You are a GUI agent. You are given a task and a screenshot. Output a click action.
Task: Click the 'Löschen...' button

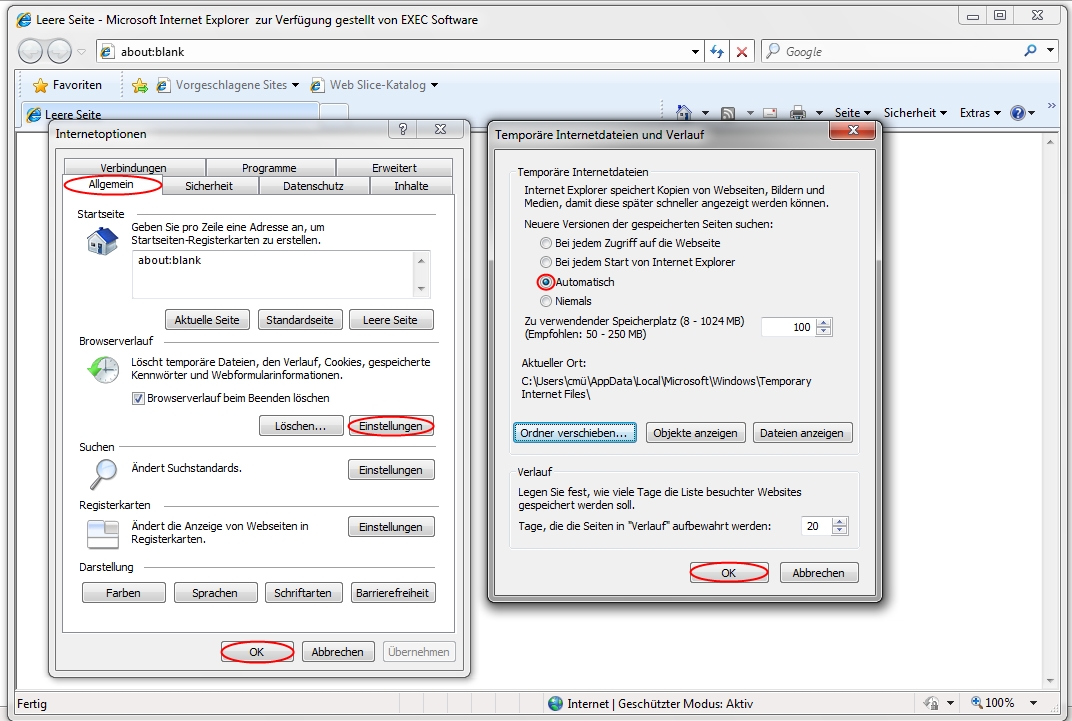pos(301,426)
